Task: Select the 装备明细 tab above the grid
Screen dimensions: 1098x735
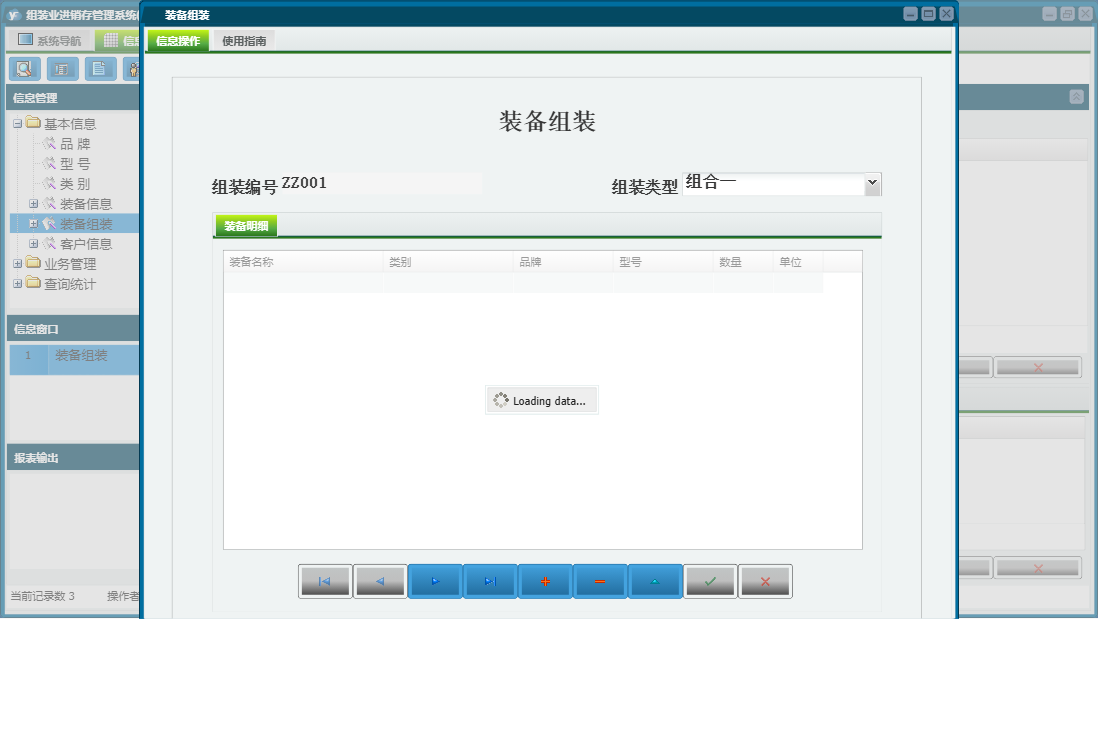Action: coord(244,225)
